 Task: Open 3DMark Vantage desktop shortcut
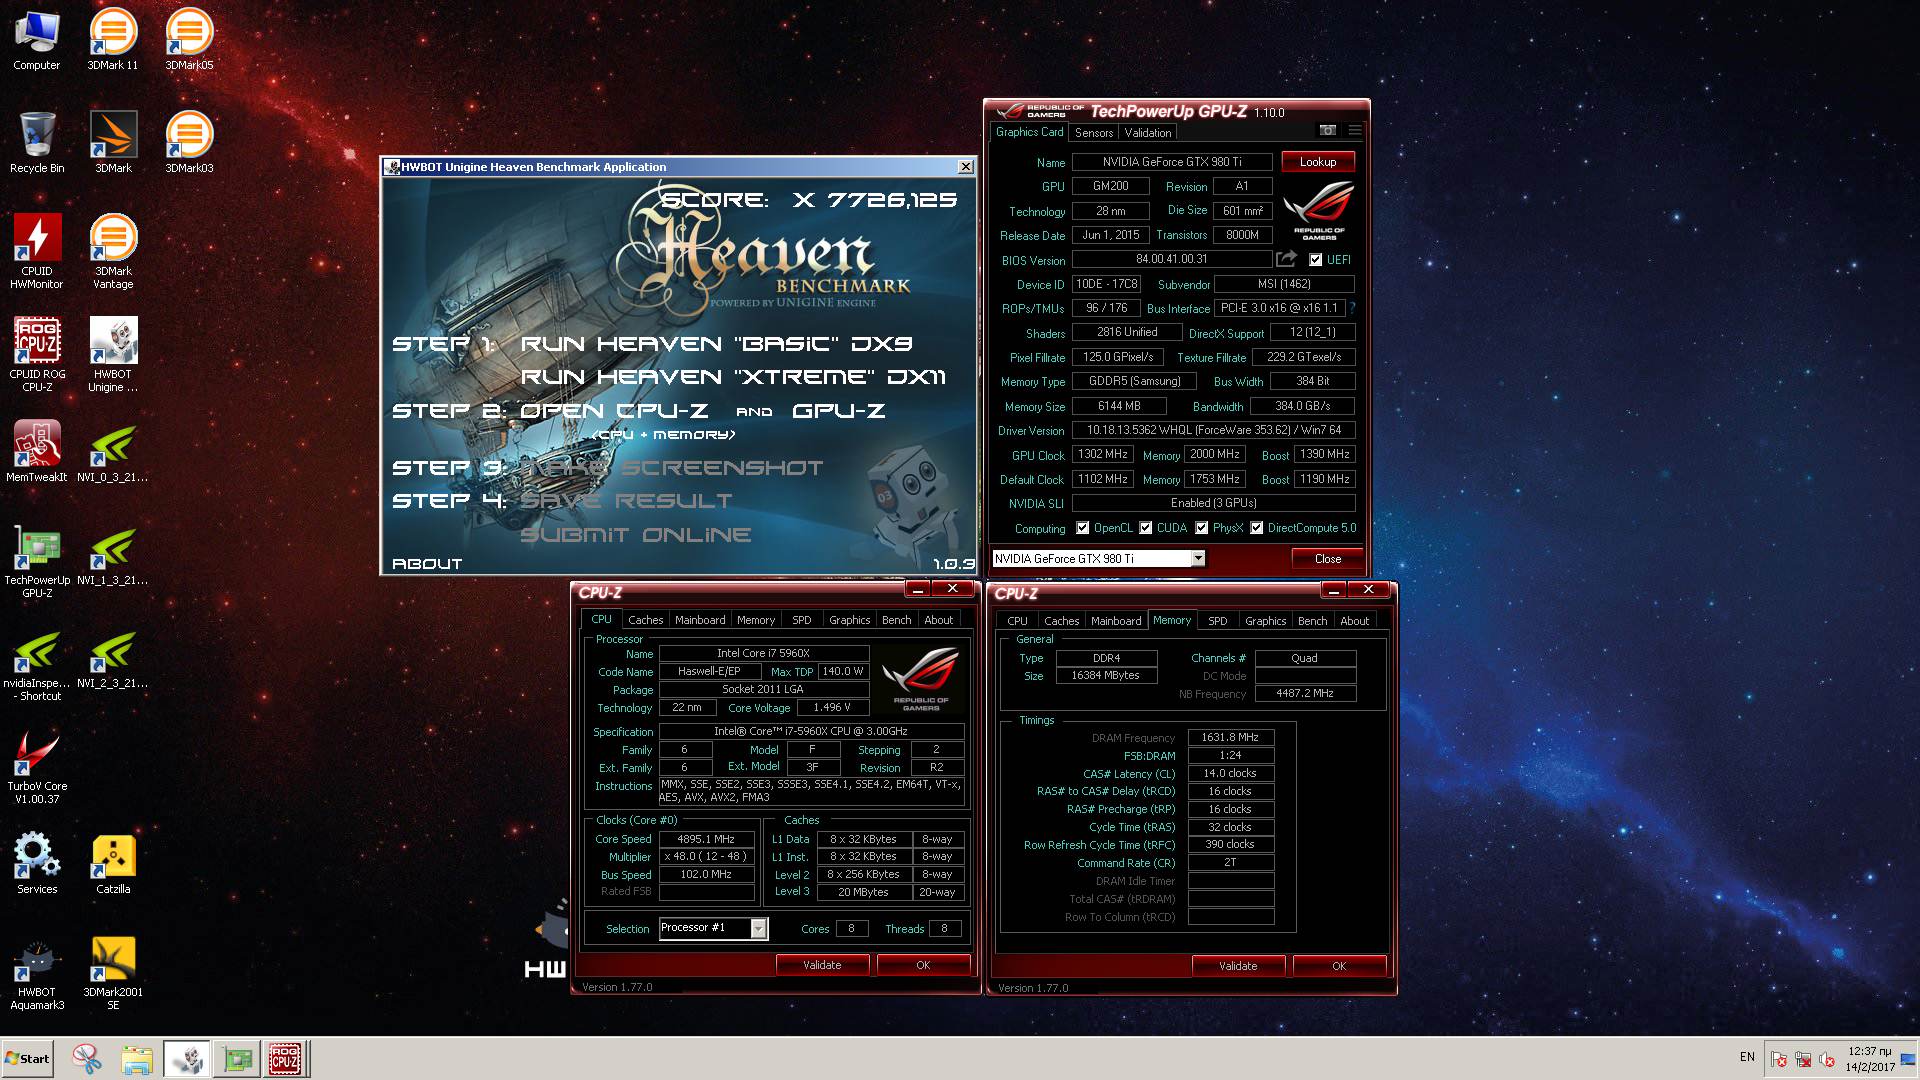113,252
